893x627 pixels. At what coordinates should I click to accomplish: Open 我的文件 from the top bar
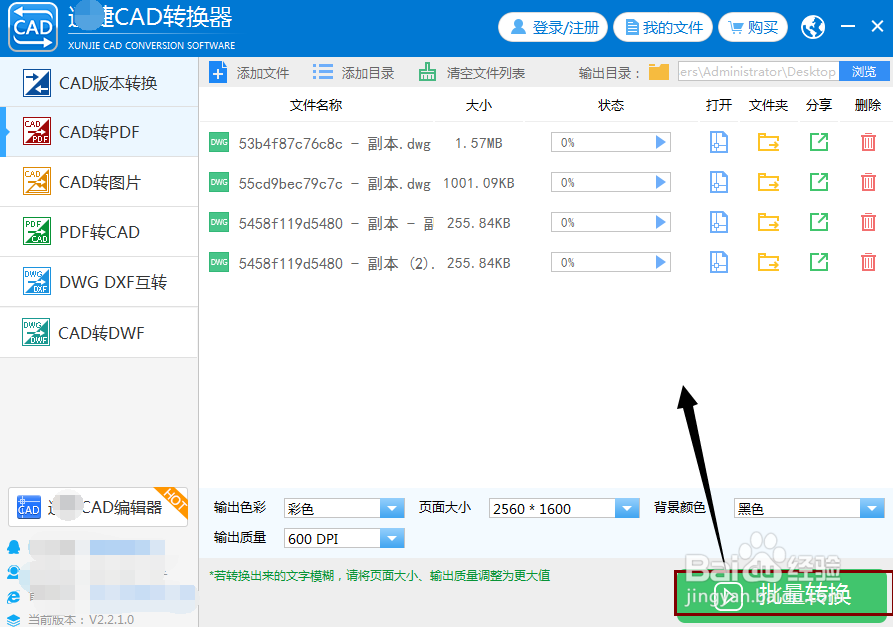point(663,27)
